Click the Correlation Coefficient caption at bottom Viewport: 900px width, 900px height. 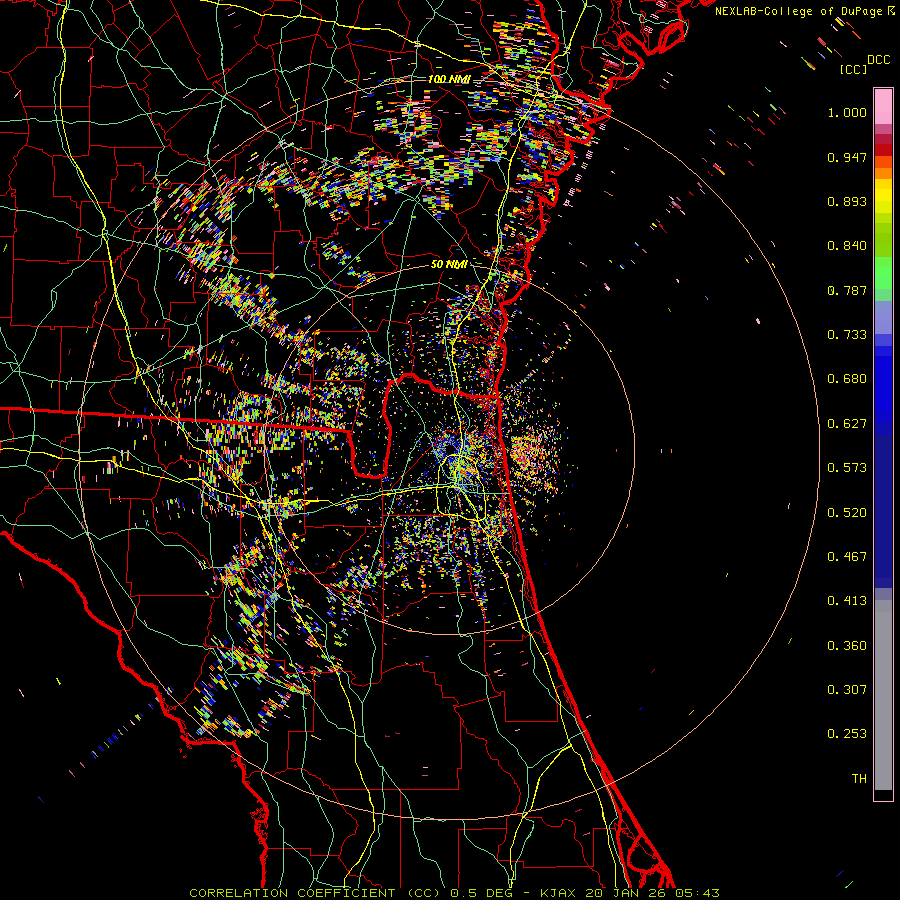click(x=453, y=892)
